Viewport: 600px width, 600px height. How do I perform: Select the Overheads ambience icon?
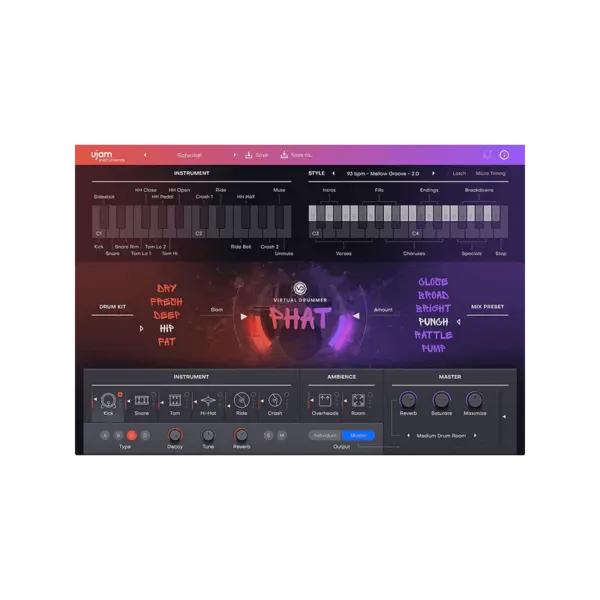point(325,401)
